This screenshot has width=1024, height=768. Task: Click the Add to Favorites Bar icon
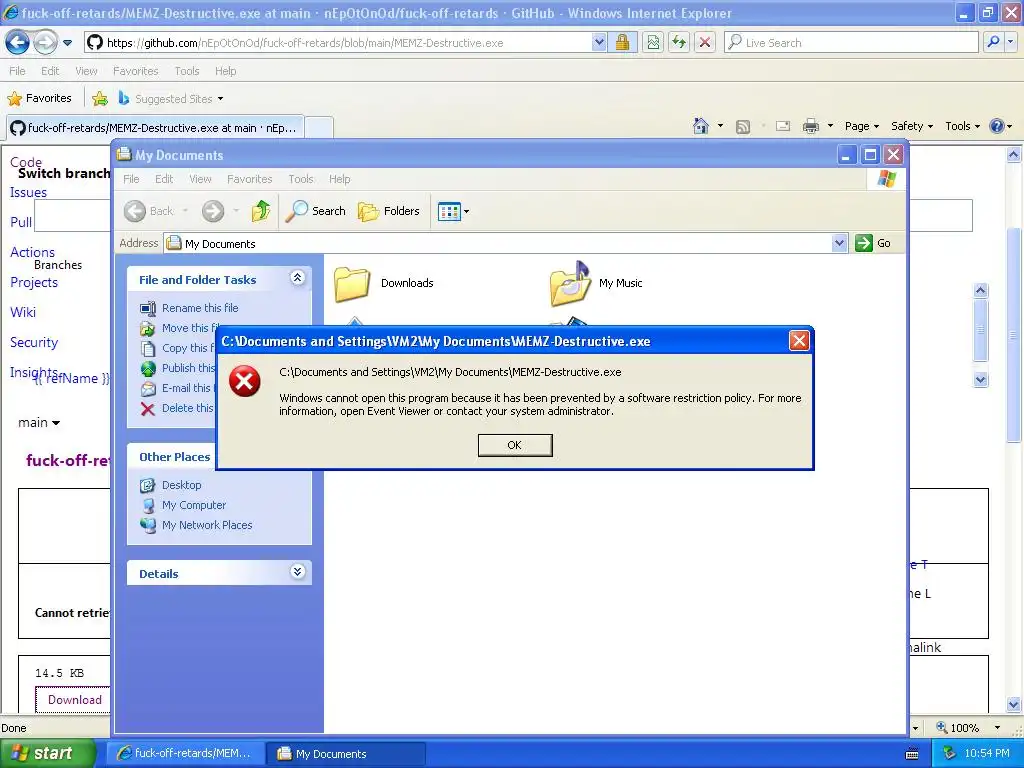[x=99, y=99]
